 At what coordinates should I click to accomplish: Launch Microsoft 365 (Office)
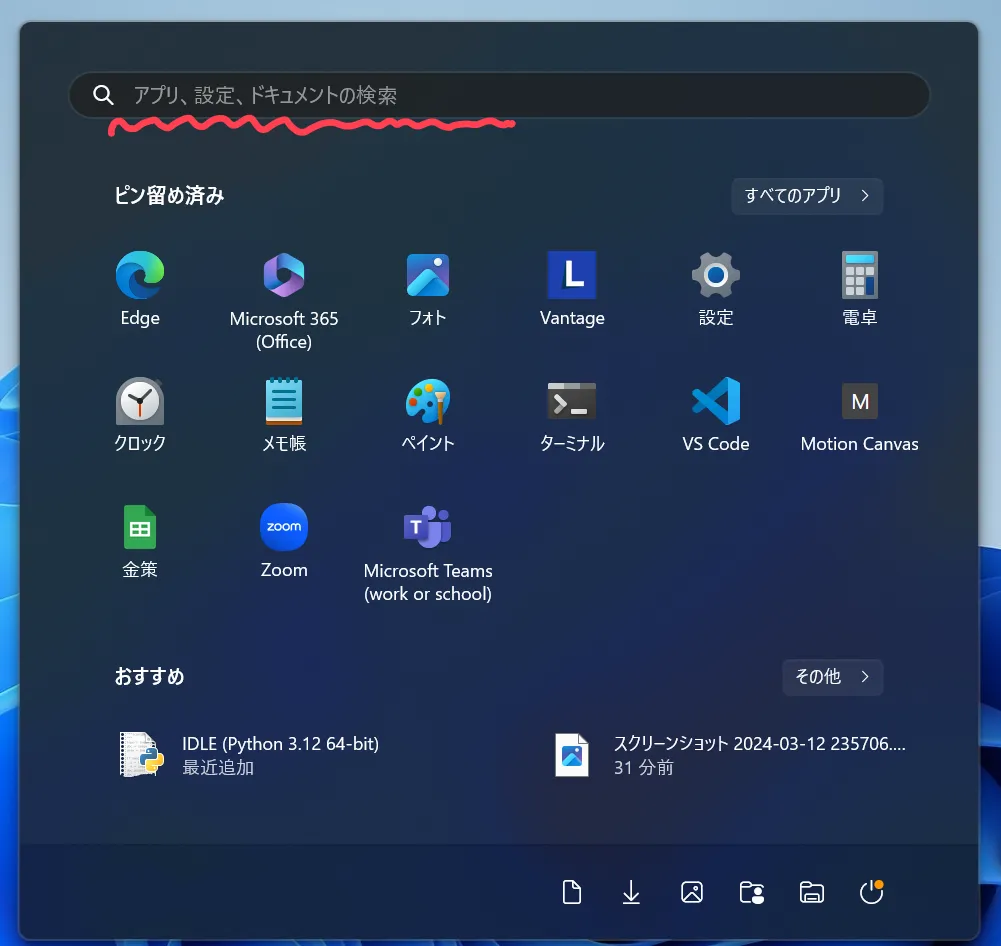284,276
